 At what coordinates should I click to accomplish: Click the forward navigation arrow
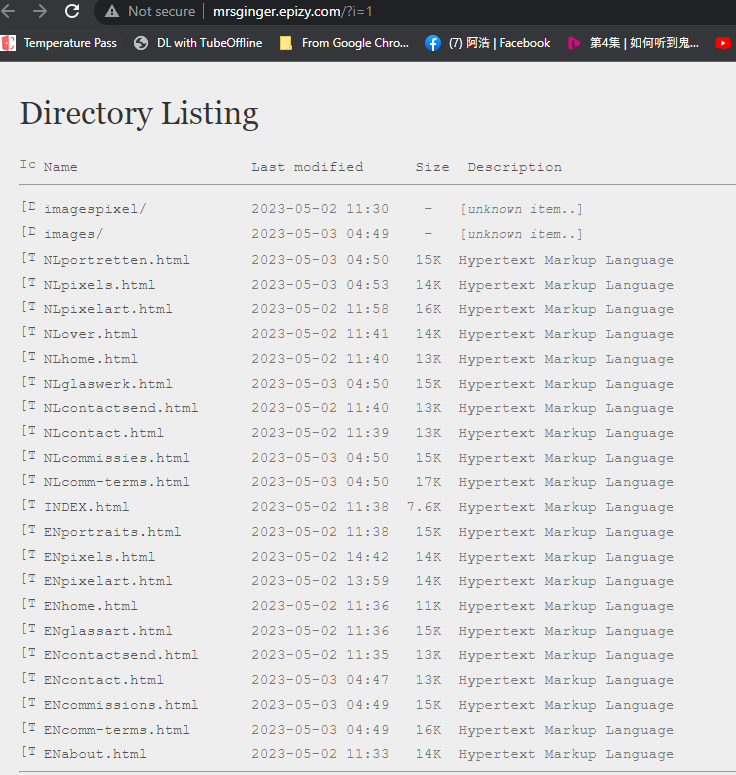[40, 11]
